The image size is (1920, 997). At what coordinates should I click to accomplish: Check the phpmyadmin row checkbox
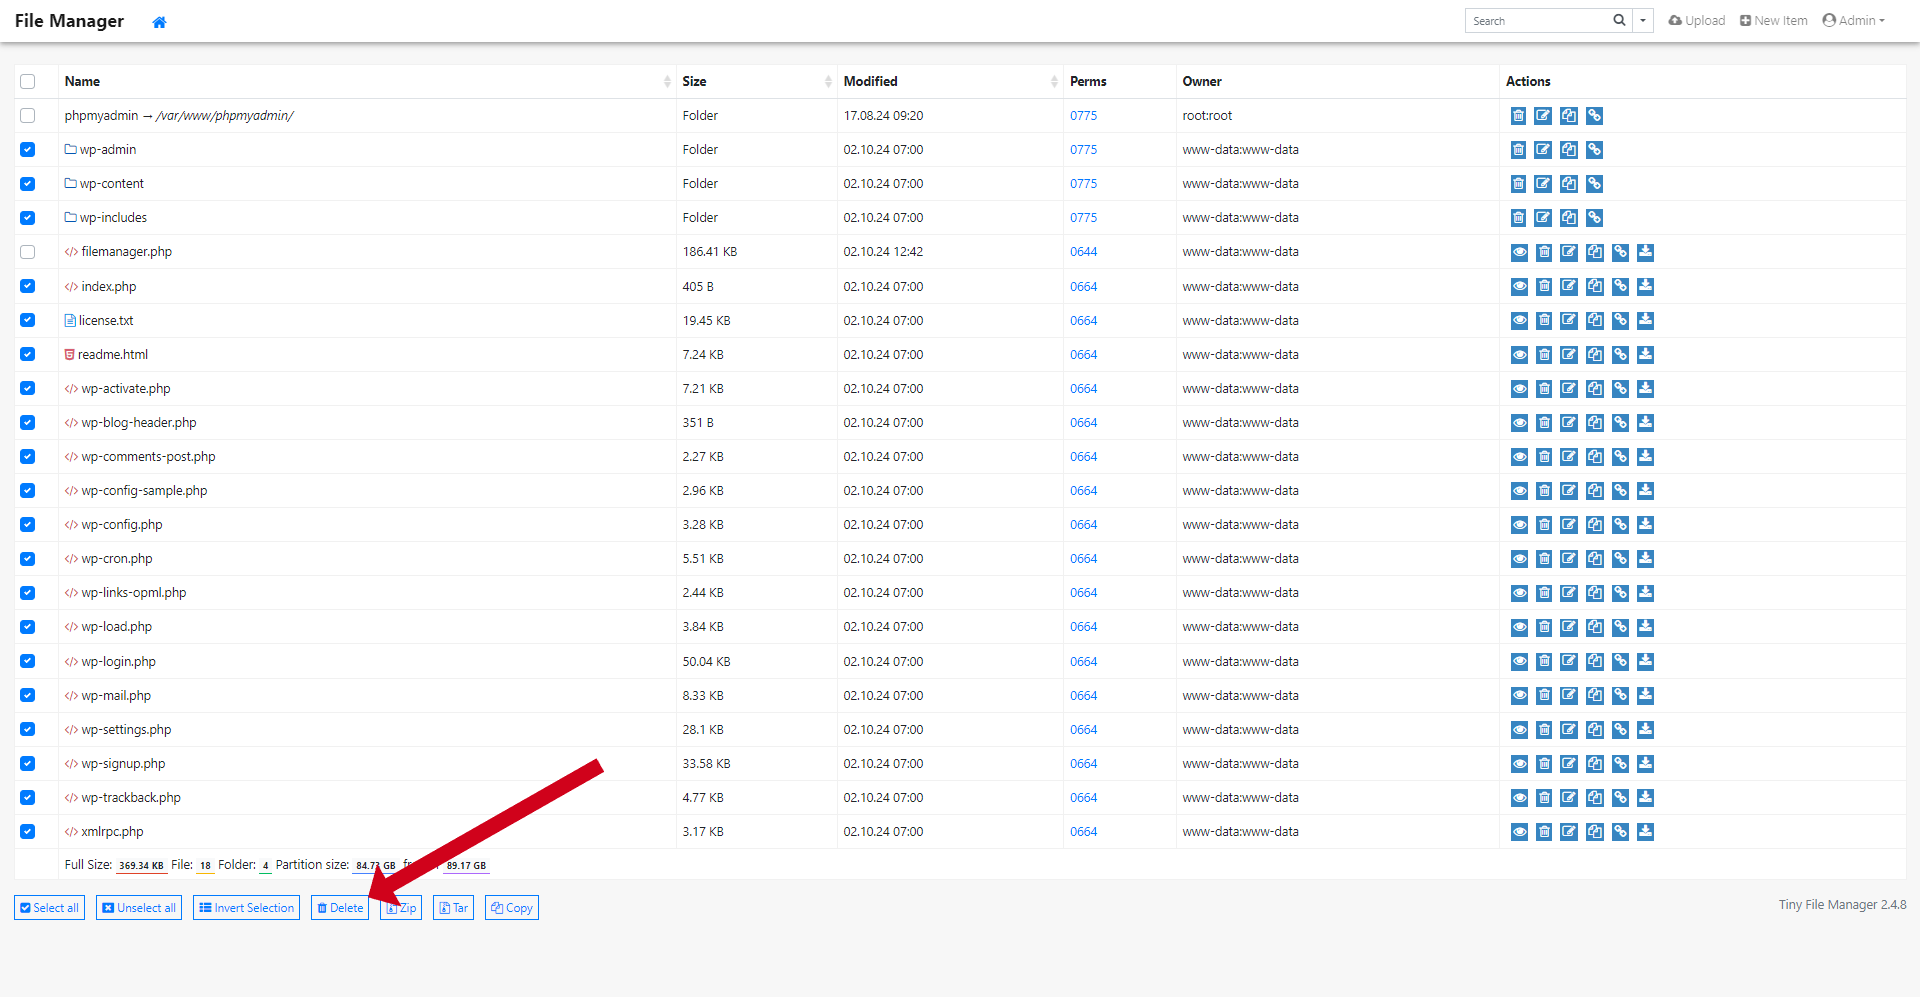click(28, 116)
